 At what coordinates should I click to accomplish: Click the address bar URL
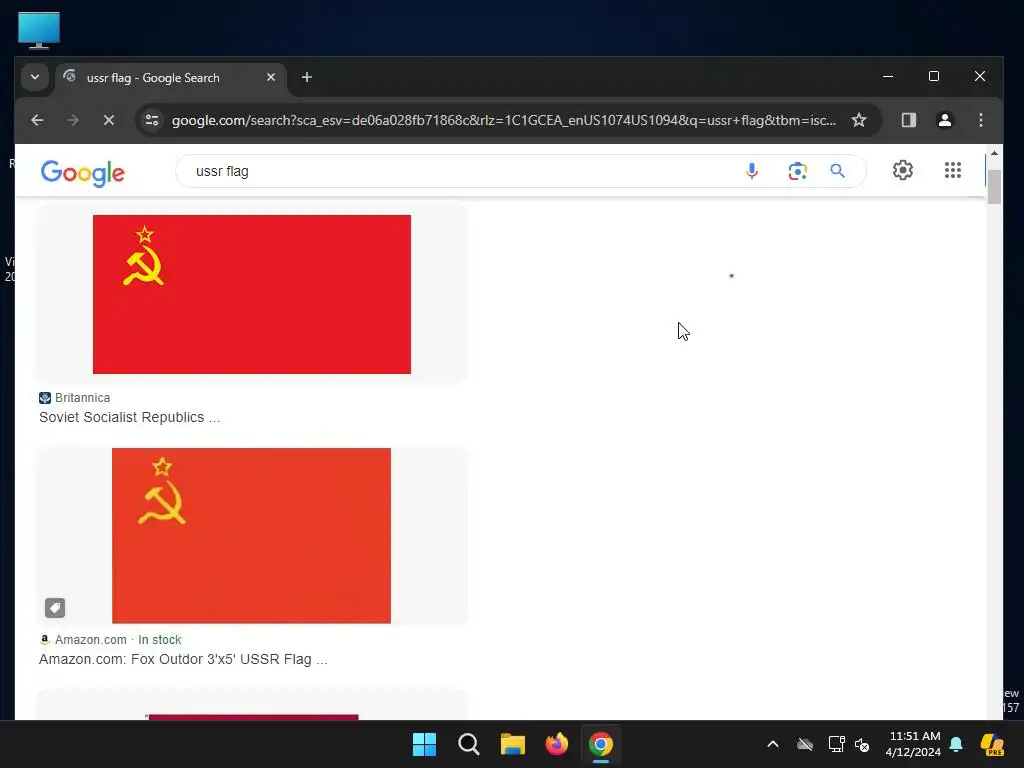coord(504,120)
